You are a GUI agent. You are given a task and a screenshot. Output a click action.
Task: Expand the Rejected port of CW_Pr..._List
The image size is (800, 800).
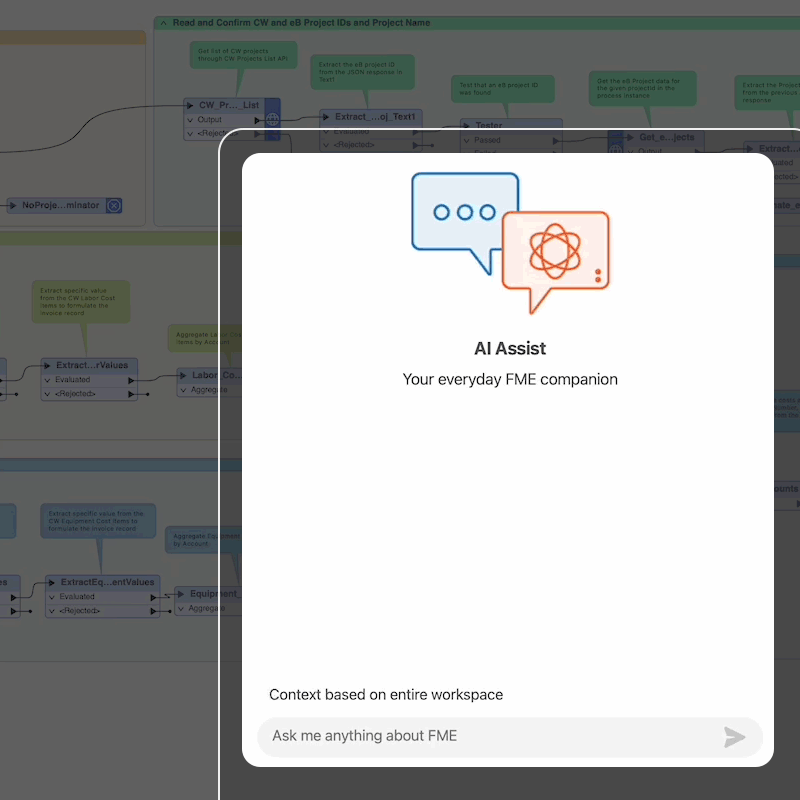pyautogui.click(x=190, y=134)
